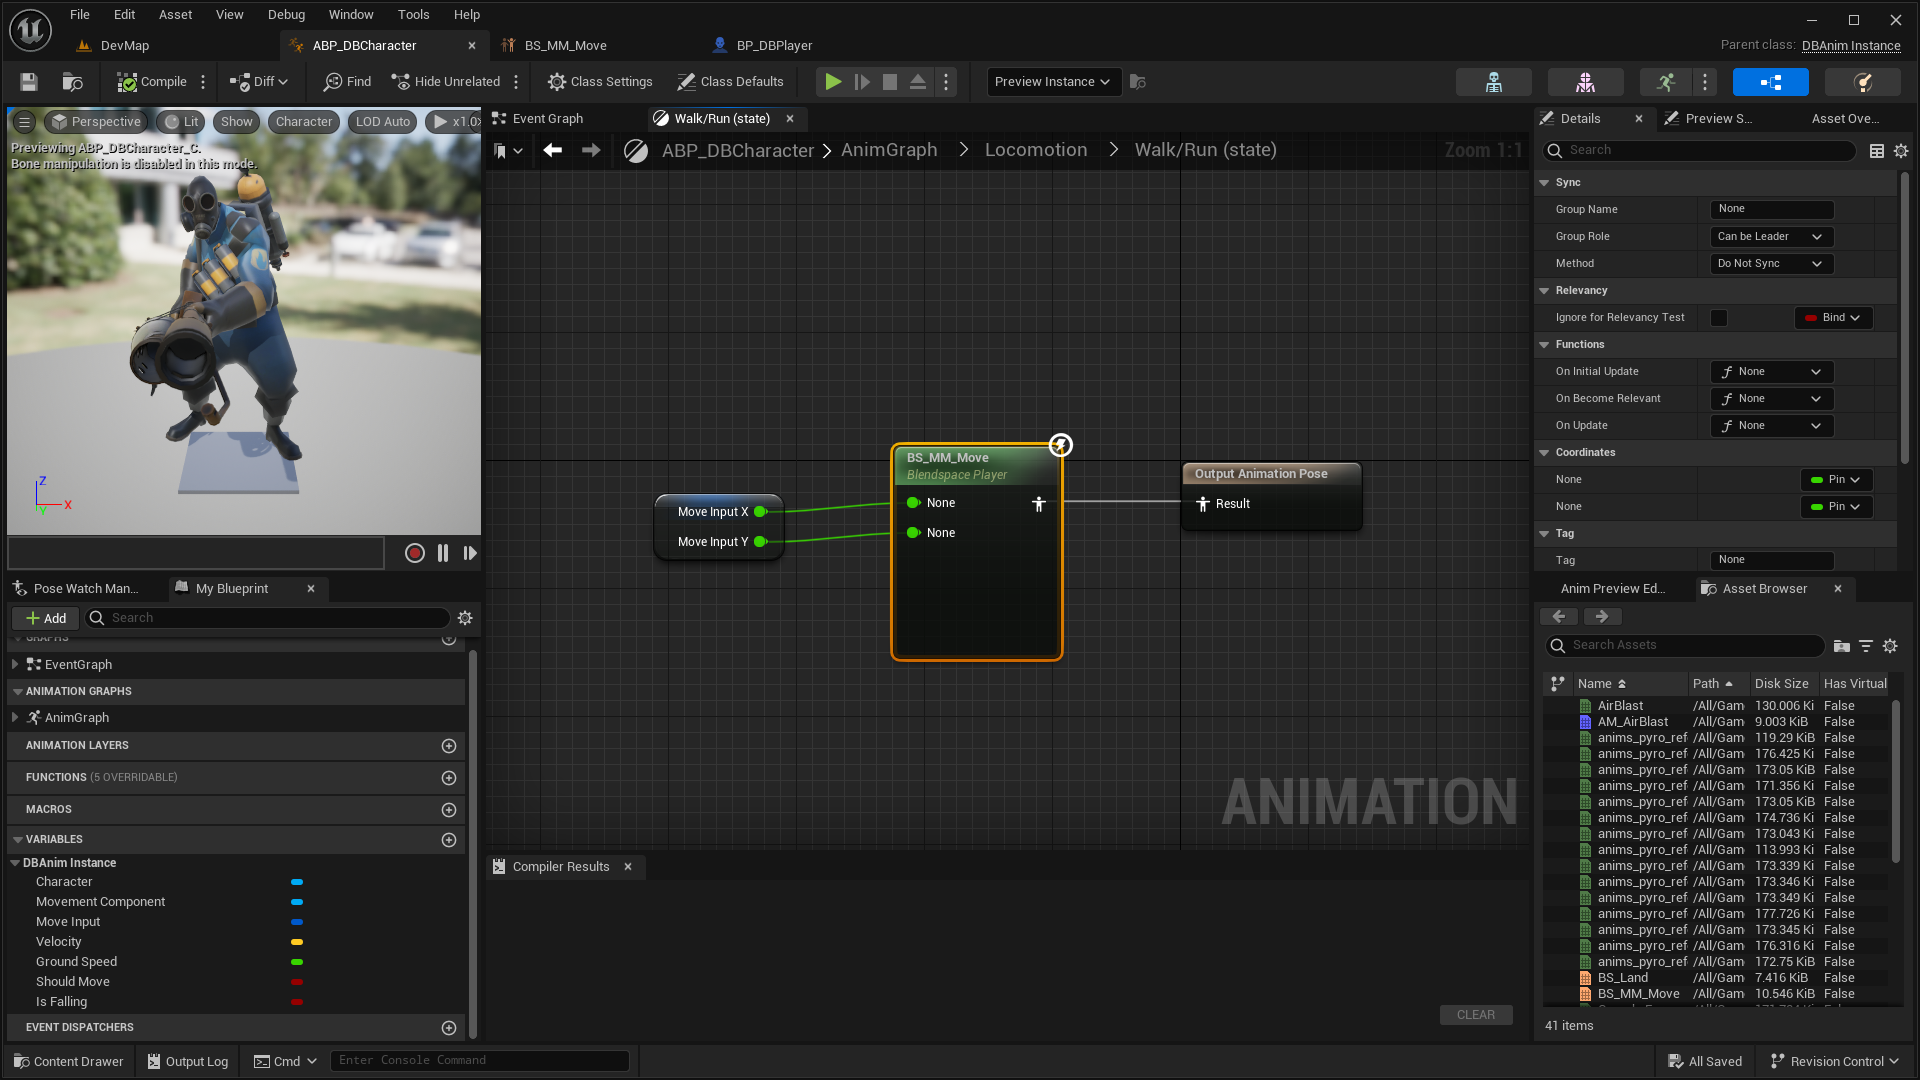Compile the animation blueprint
Viewport: 1920px width, 1080px height.
[x=152, y=82]
